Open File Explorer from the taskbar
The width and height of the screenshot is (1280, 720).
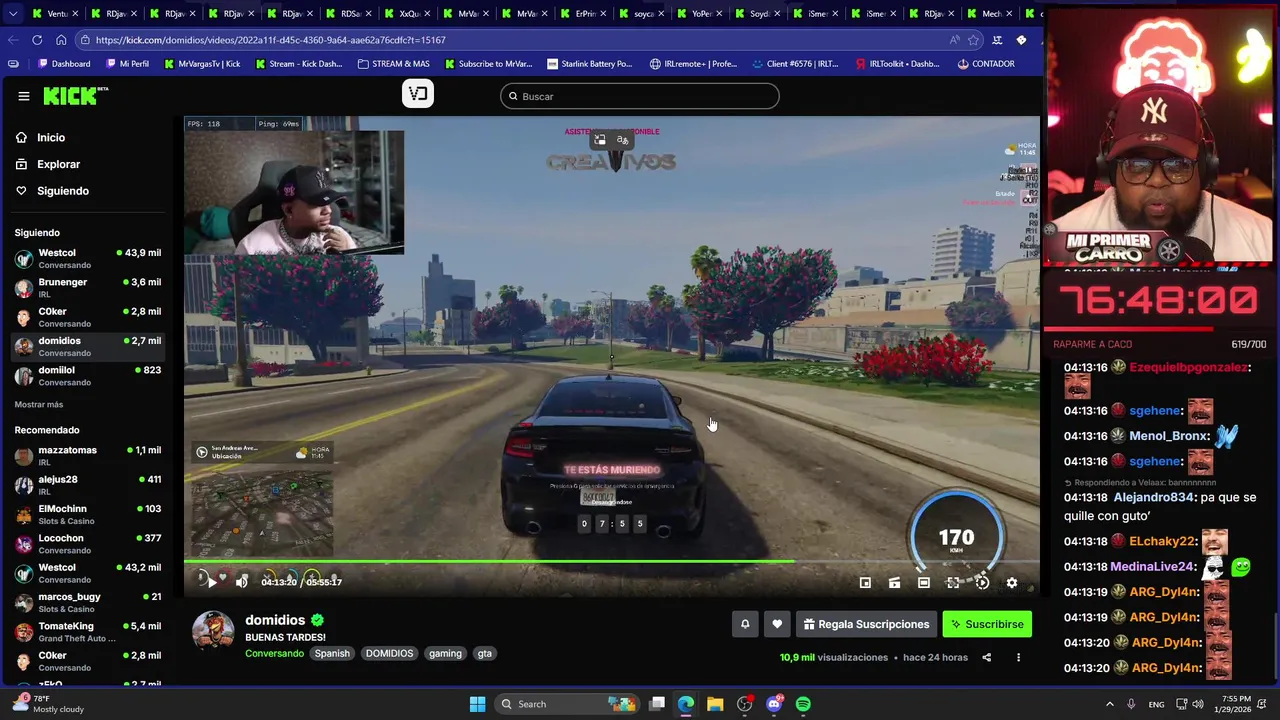coord(715,704)
